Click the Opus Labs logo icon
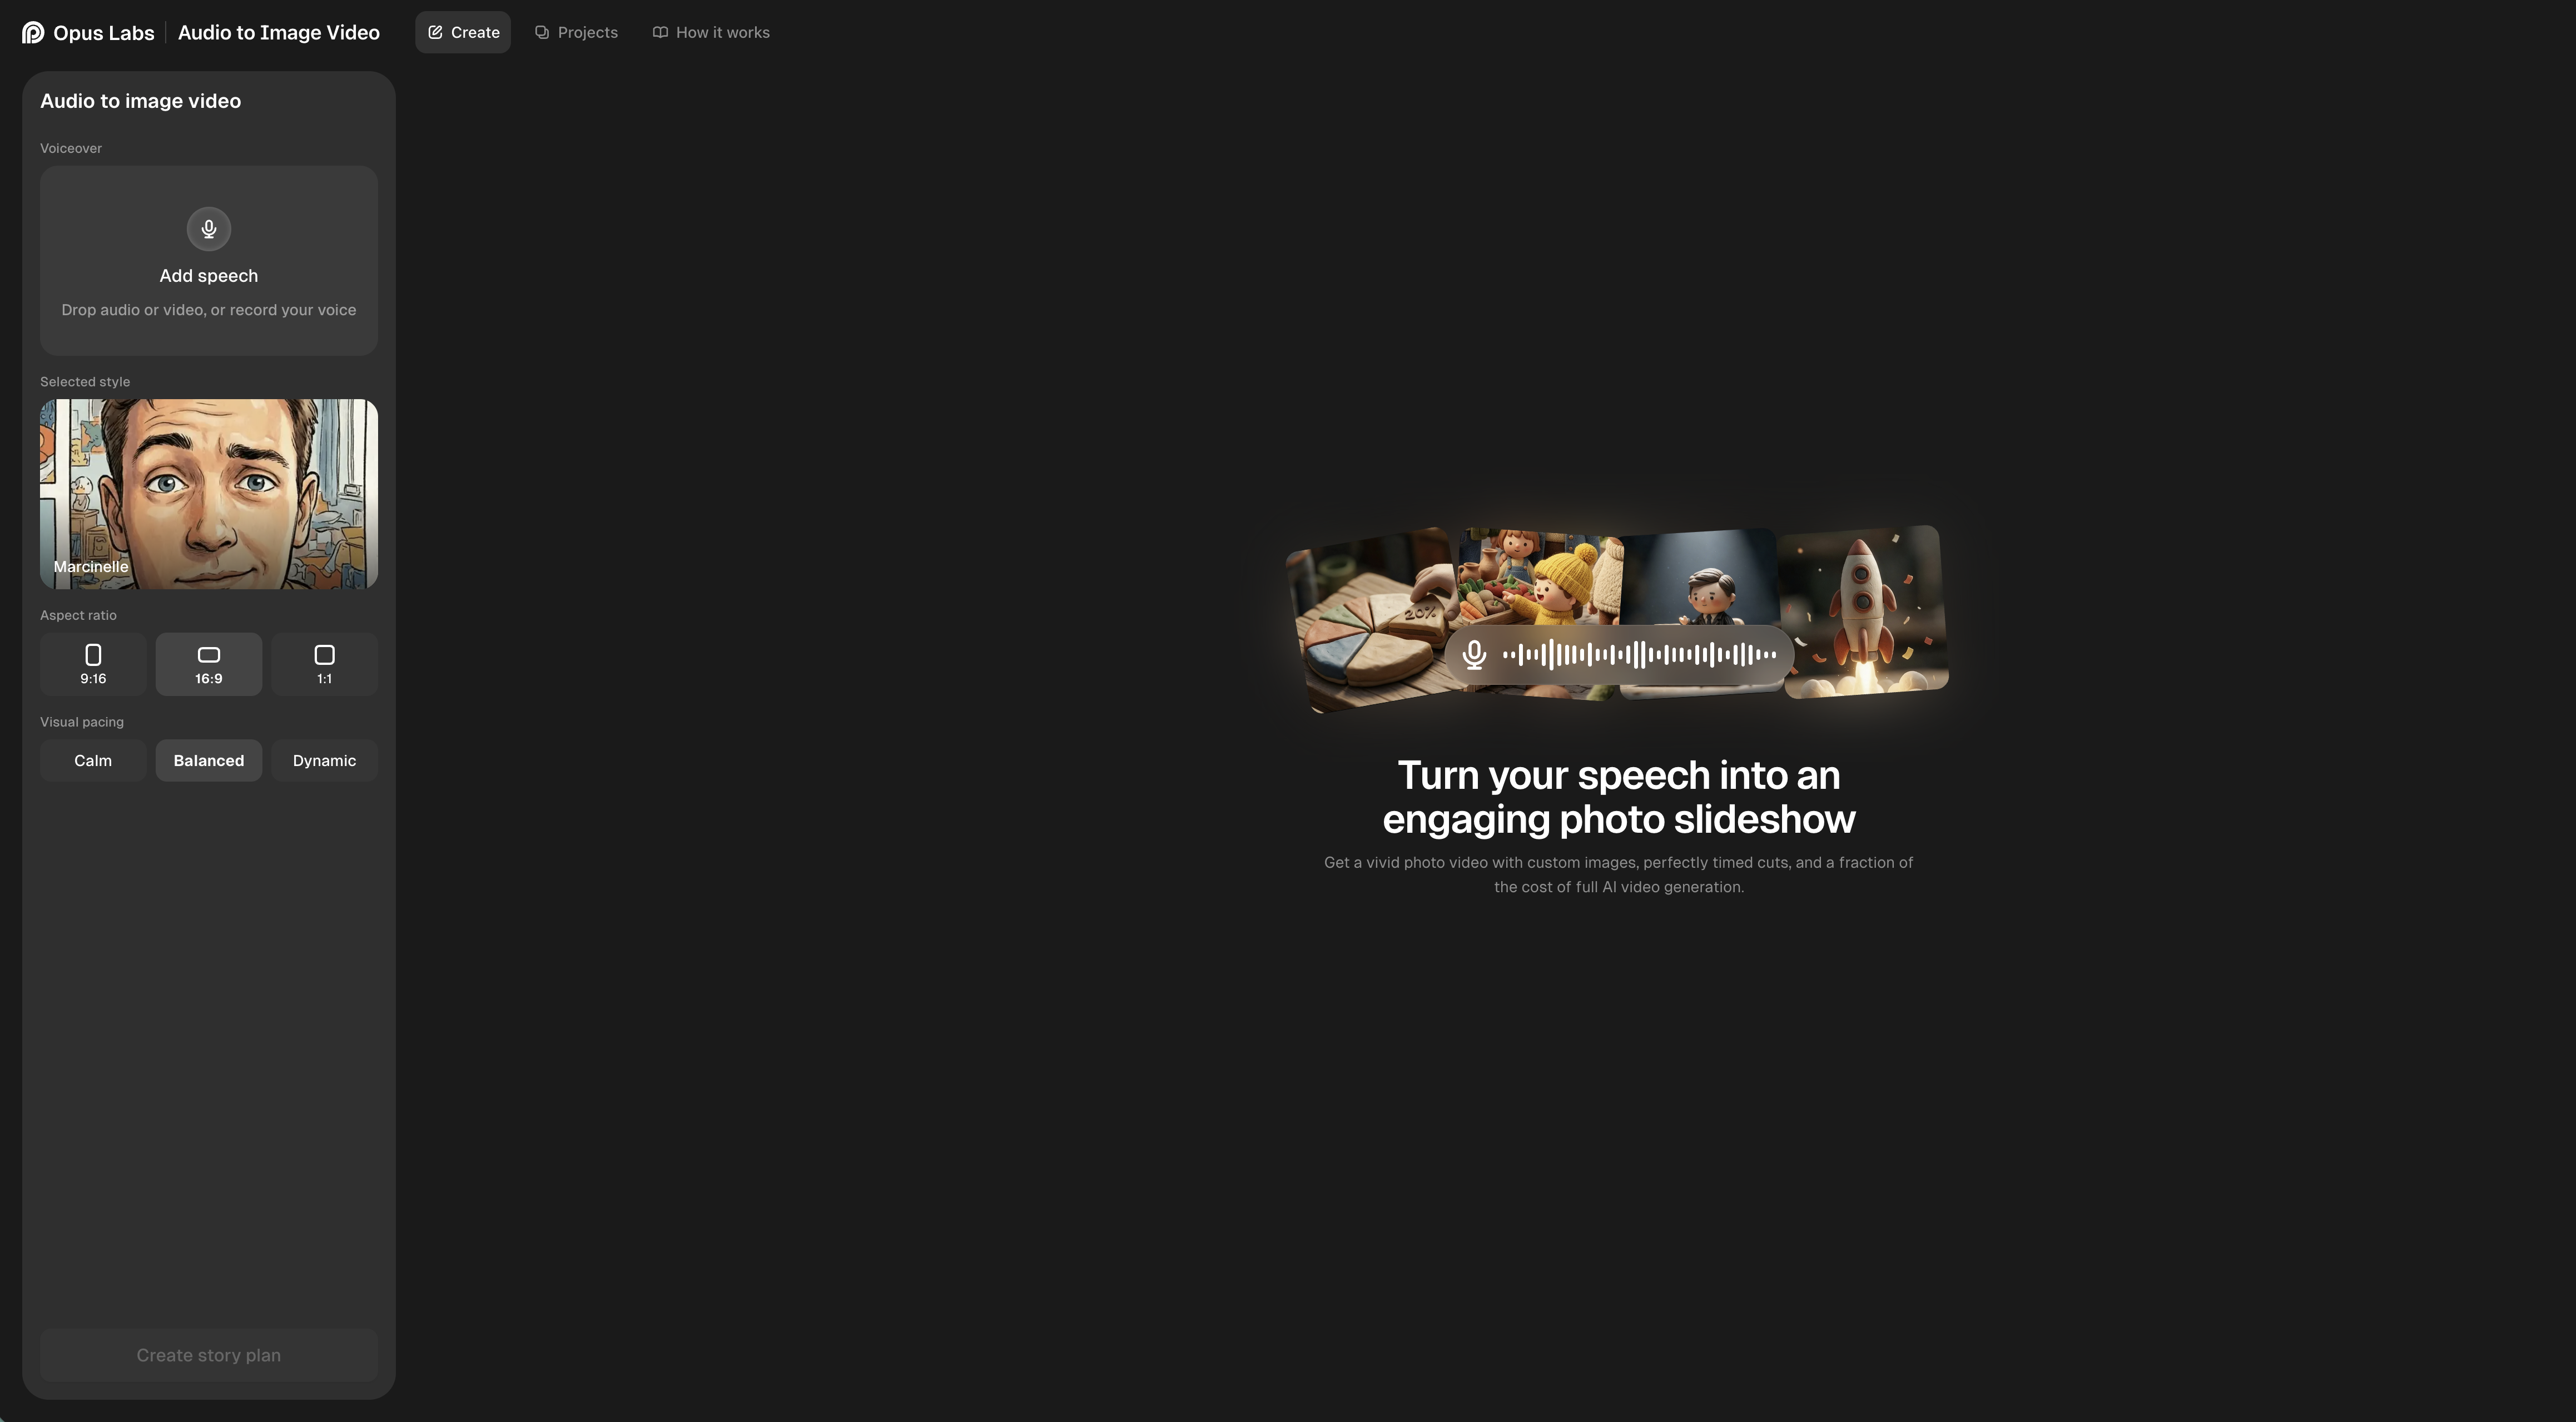 (33, 33)
